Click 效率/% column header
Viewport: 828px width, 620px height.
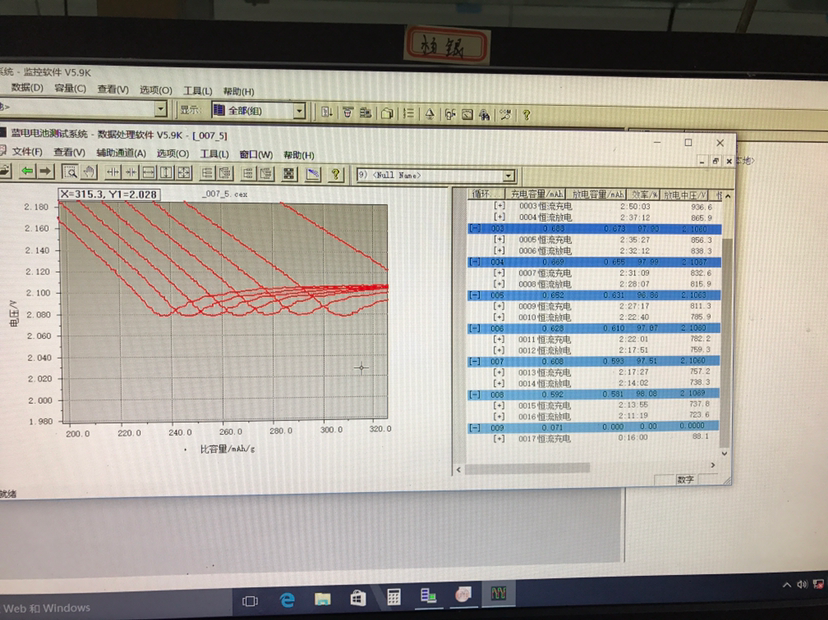(644, 194)
